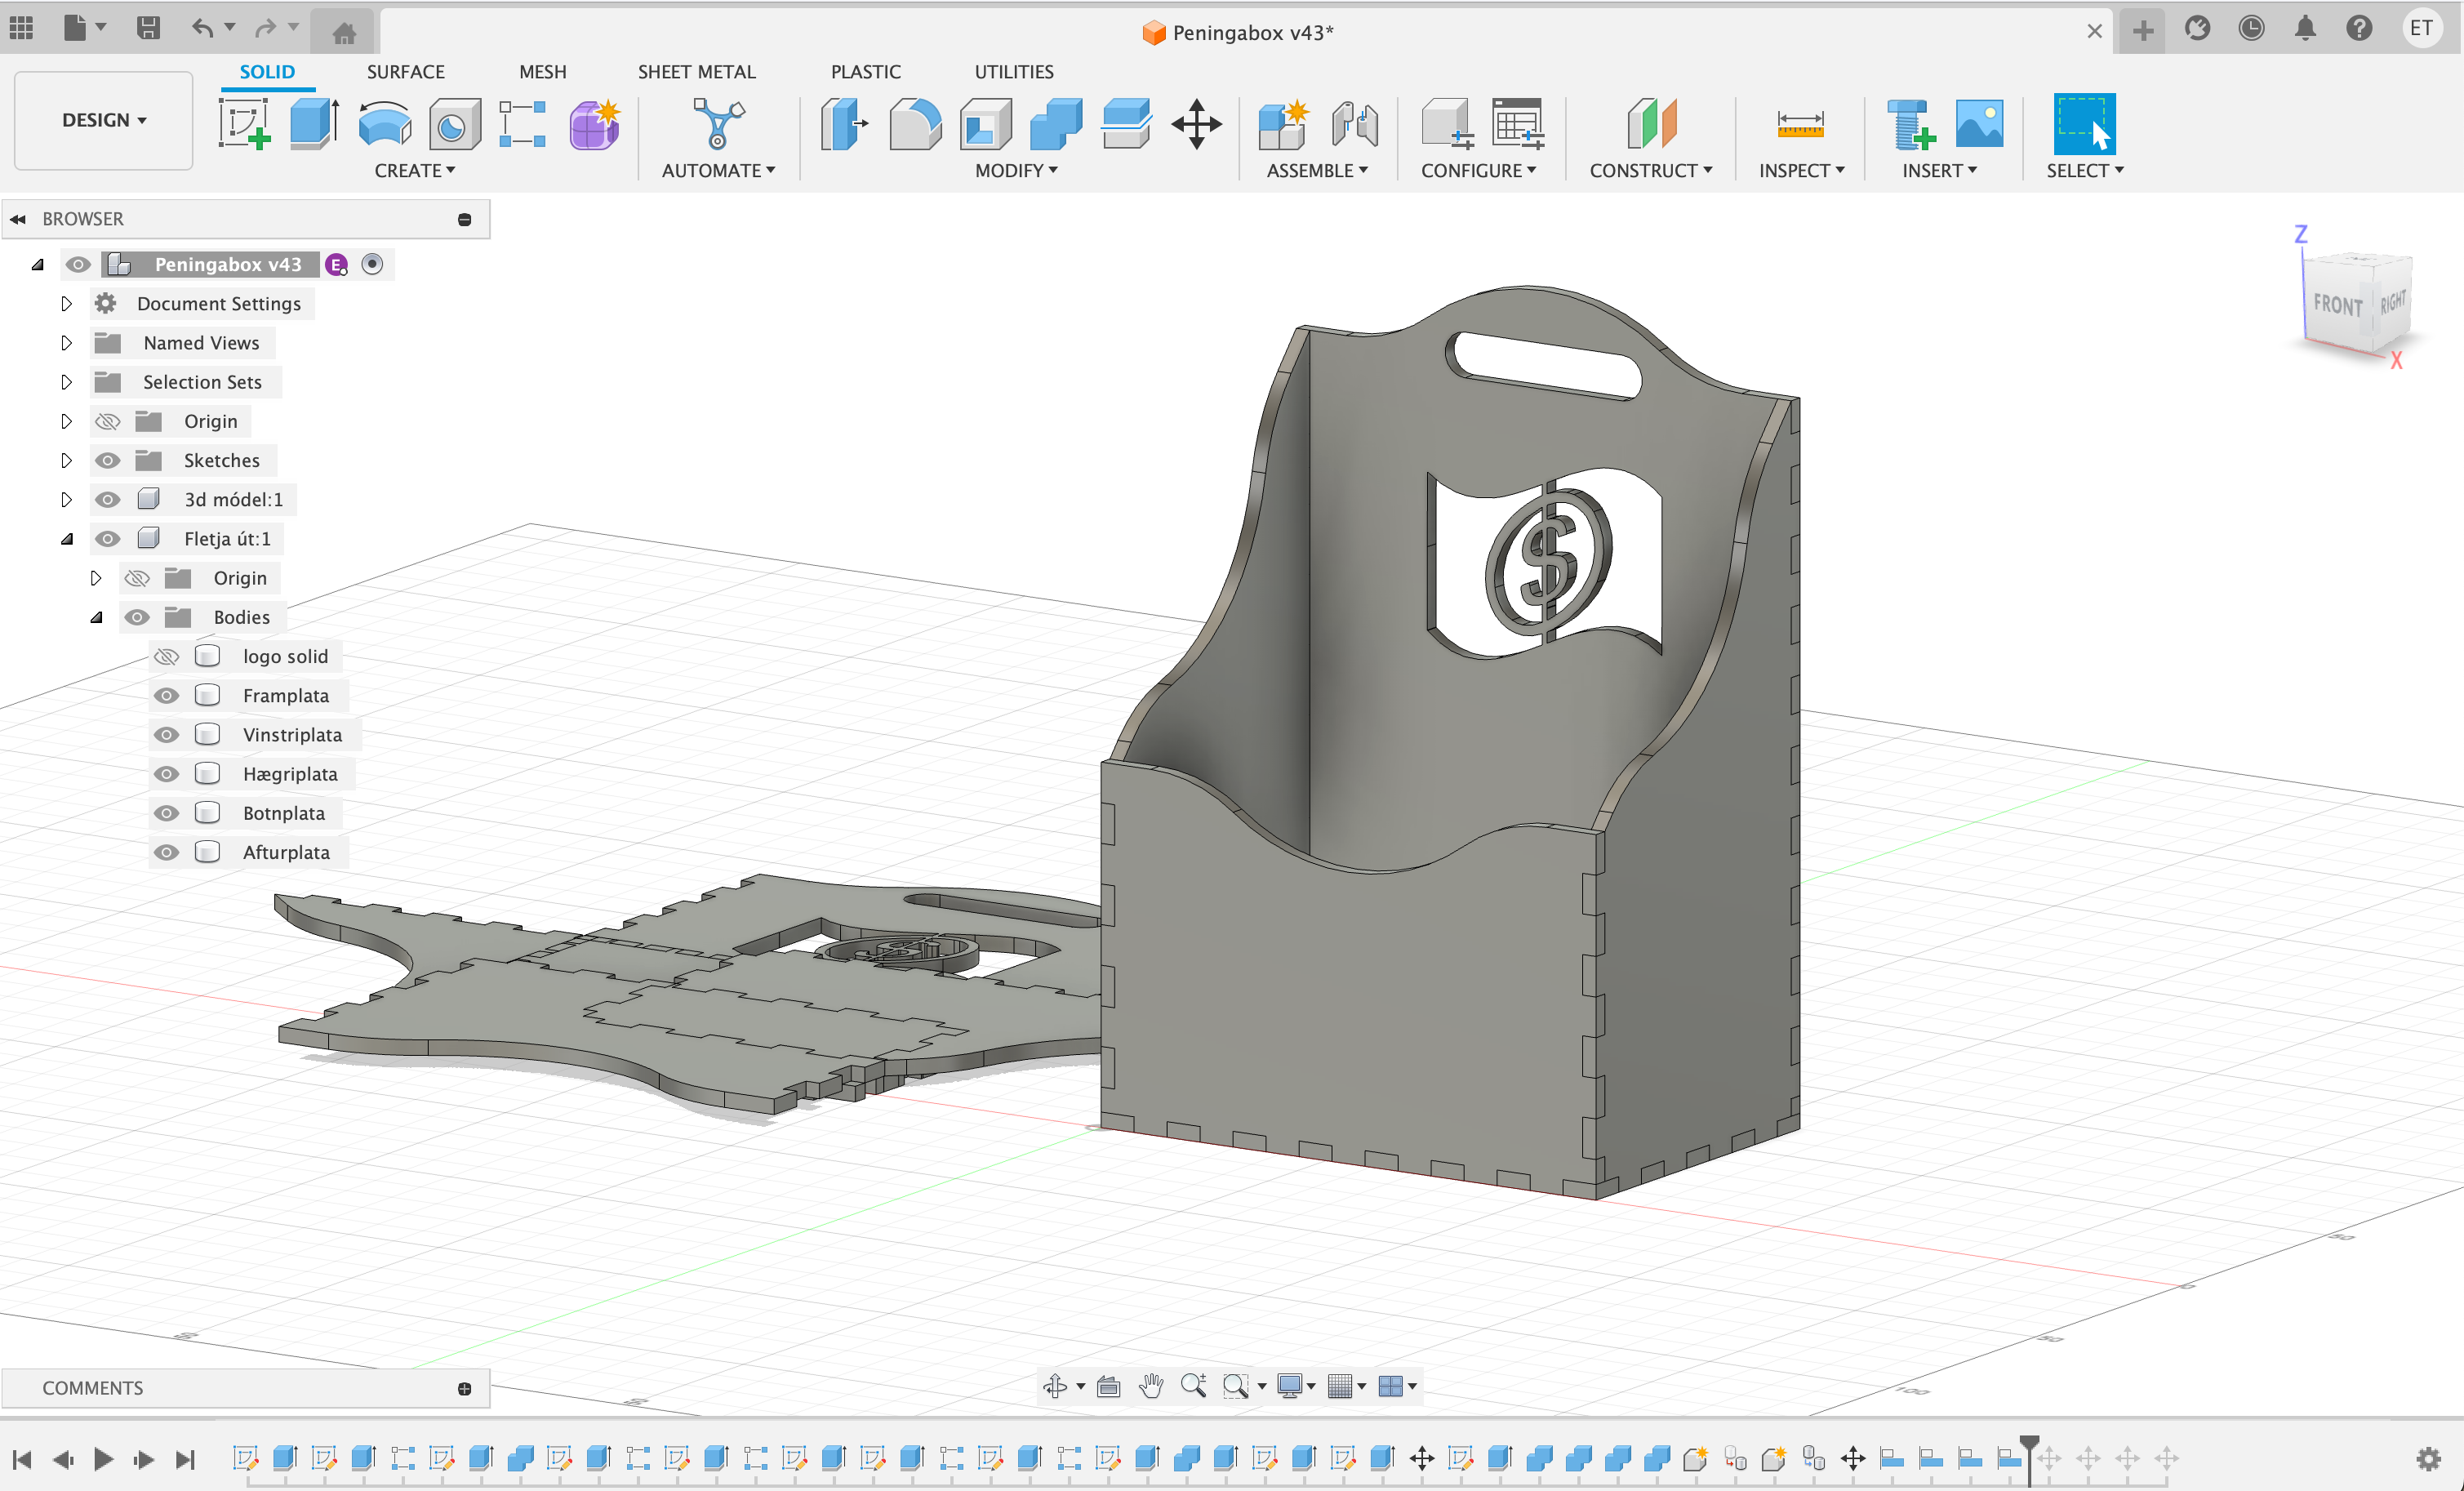Collapse the Bodies folder
The height and width of the screenshot is (1491, 2464).
(x=96, y=618)
